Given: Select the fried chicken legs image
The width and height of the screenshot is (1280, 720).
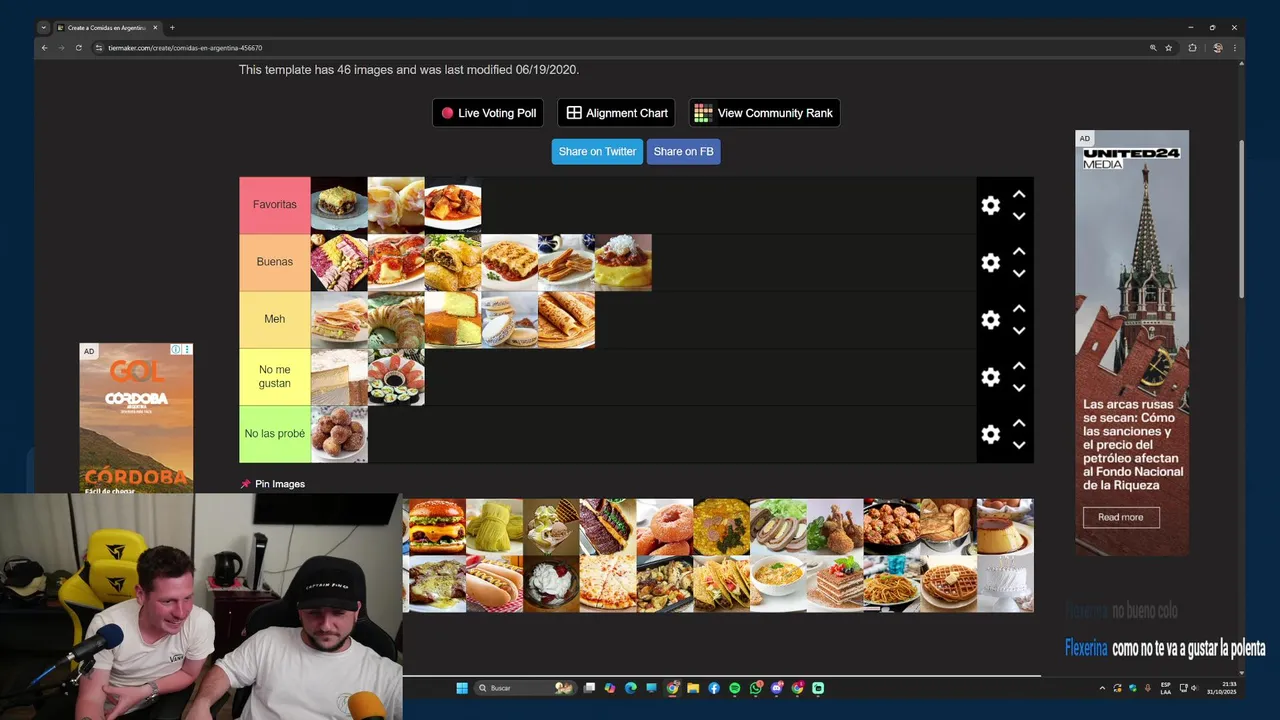Looking at the screenshot, I should coord(835,527).
